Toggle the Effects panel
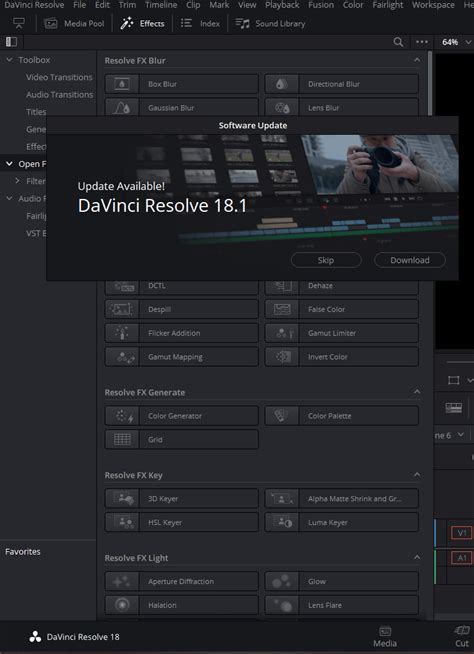Screen dimensions: 474x654 (142, 23)
